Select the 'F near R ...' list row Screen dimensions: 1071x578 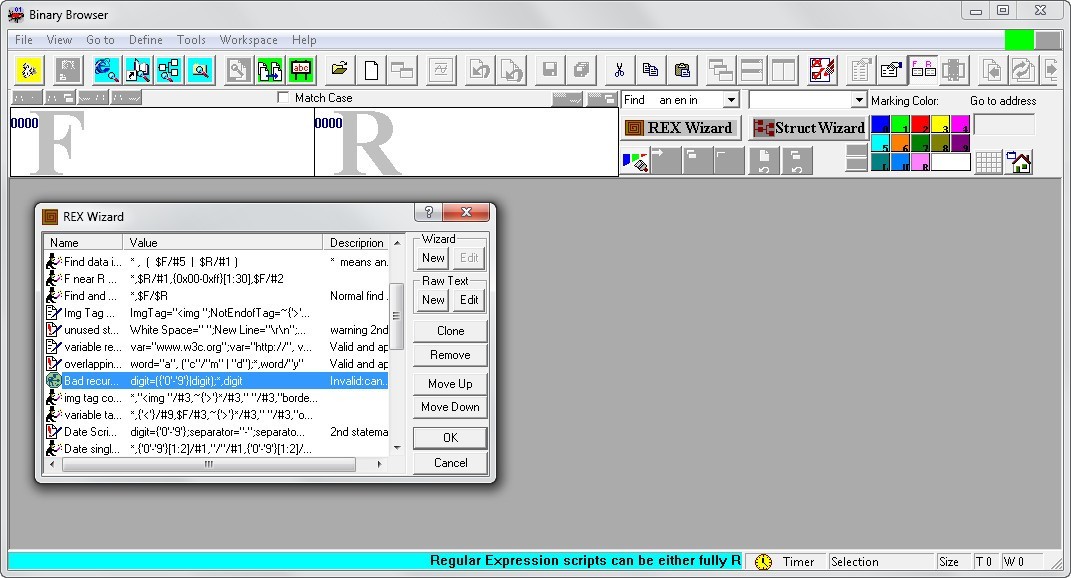[217, 279]
